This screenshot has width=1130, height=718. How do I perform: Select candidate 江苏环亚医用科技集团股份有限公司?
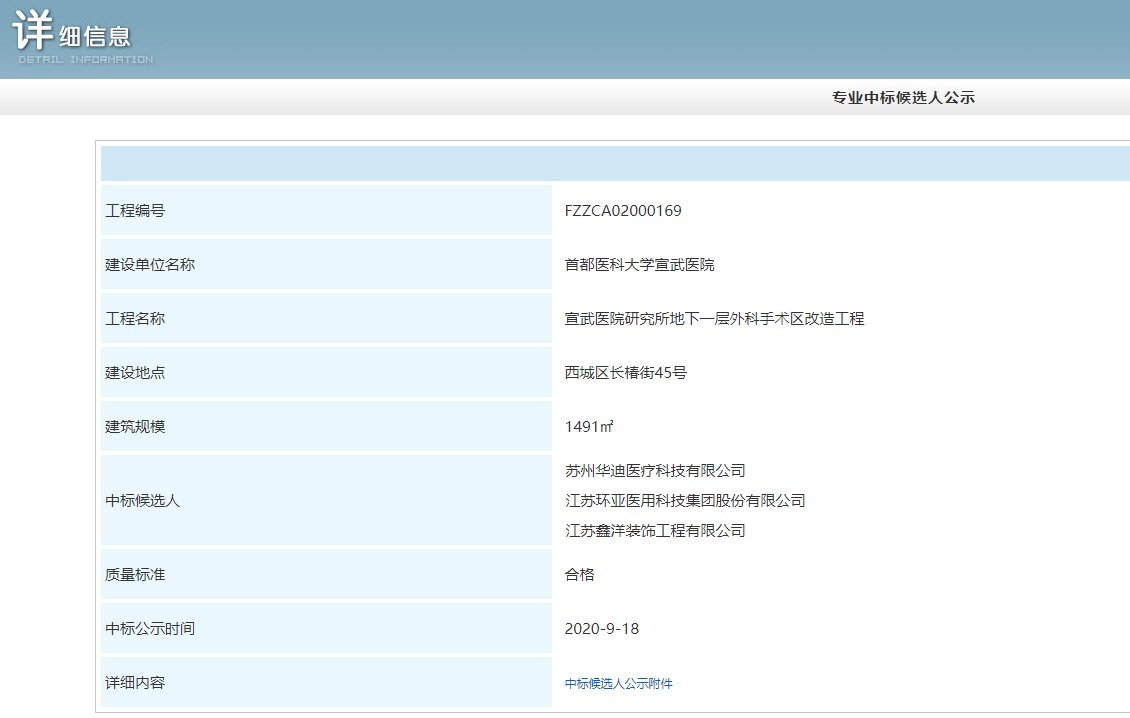[x=685, y=500]
